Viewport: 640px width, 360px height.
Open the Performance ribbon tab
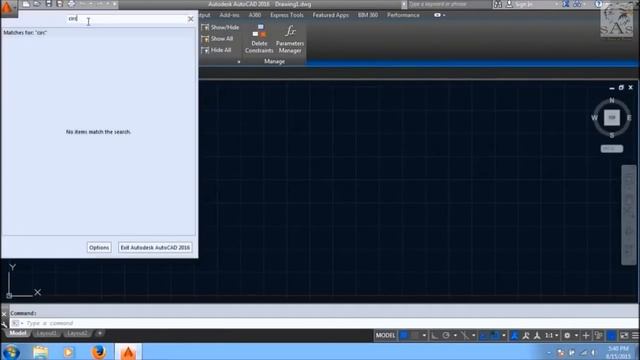tap(403, 15)
